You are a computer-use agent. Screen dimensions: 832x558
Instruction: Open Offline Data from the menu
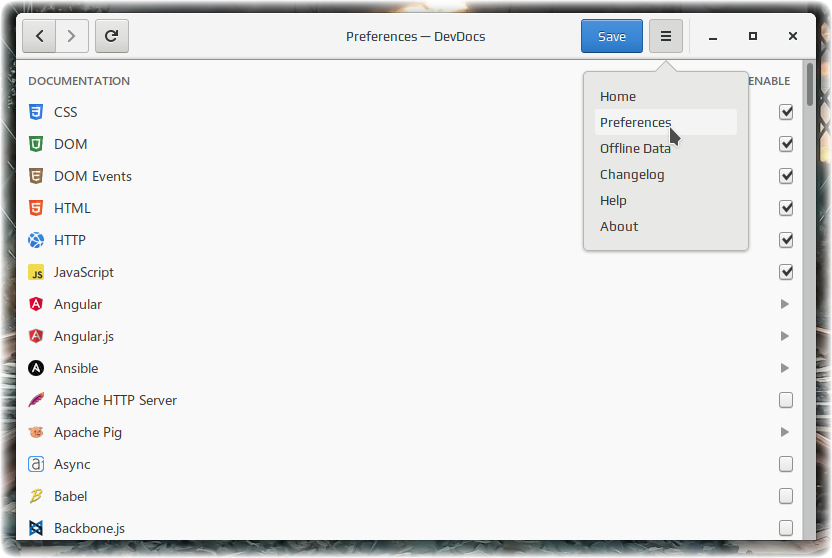(665, 149)
